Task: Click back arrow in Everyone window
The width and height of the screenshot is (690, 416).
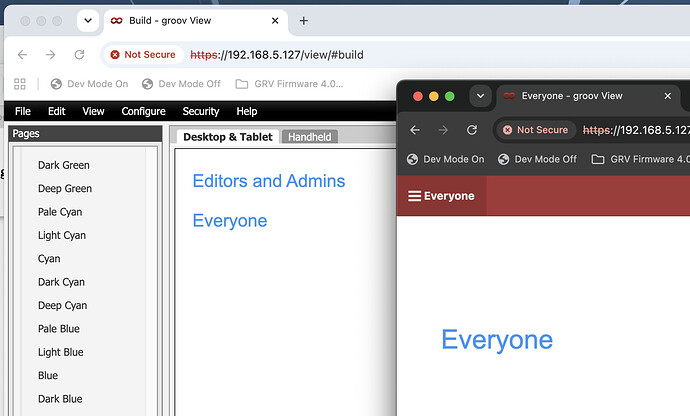Action: coord(415,130)
